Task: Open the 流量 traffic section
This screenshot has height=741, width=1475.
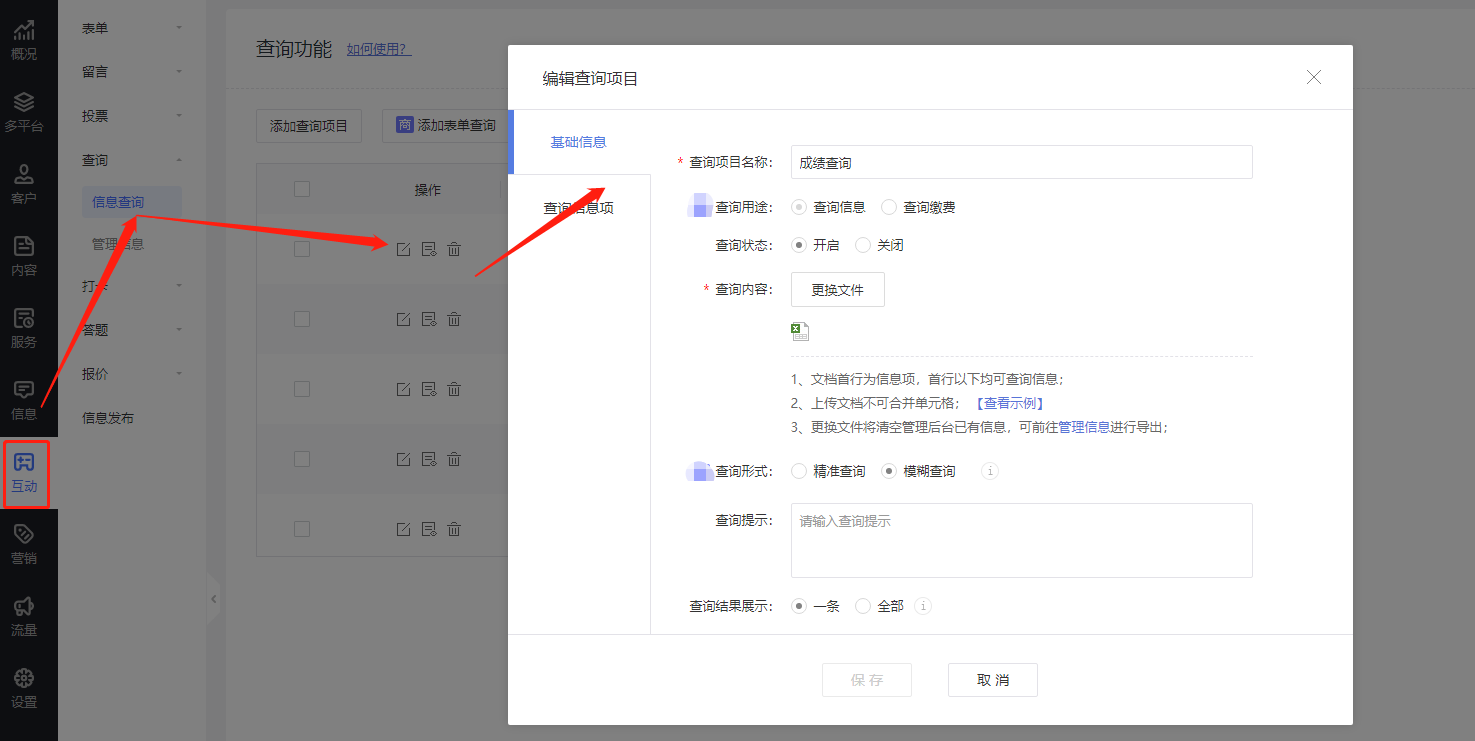Action: [24, 616]
